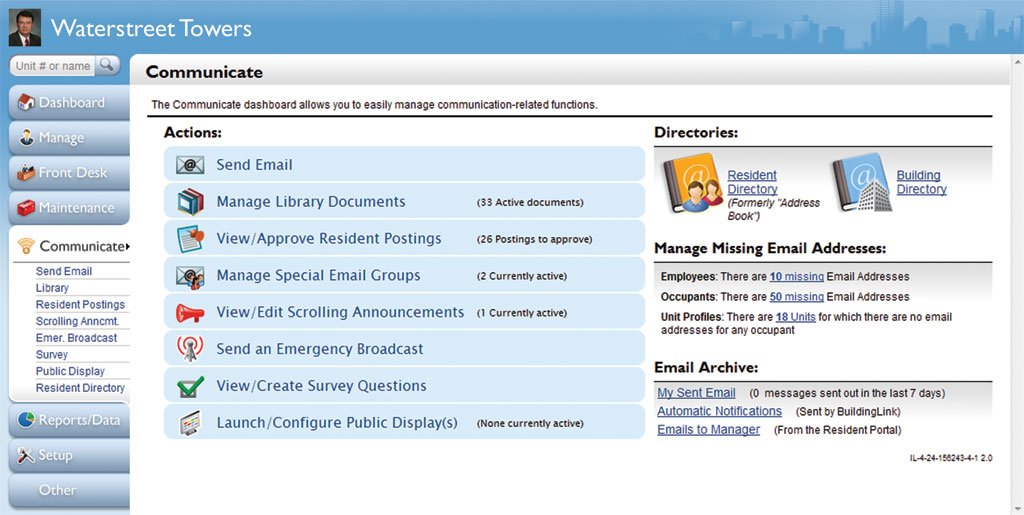Select Library in sidebar submenu
This screenshot has height=515, width=1024.
tap(52, 288)
